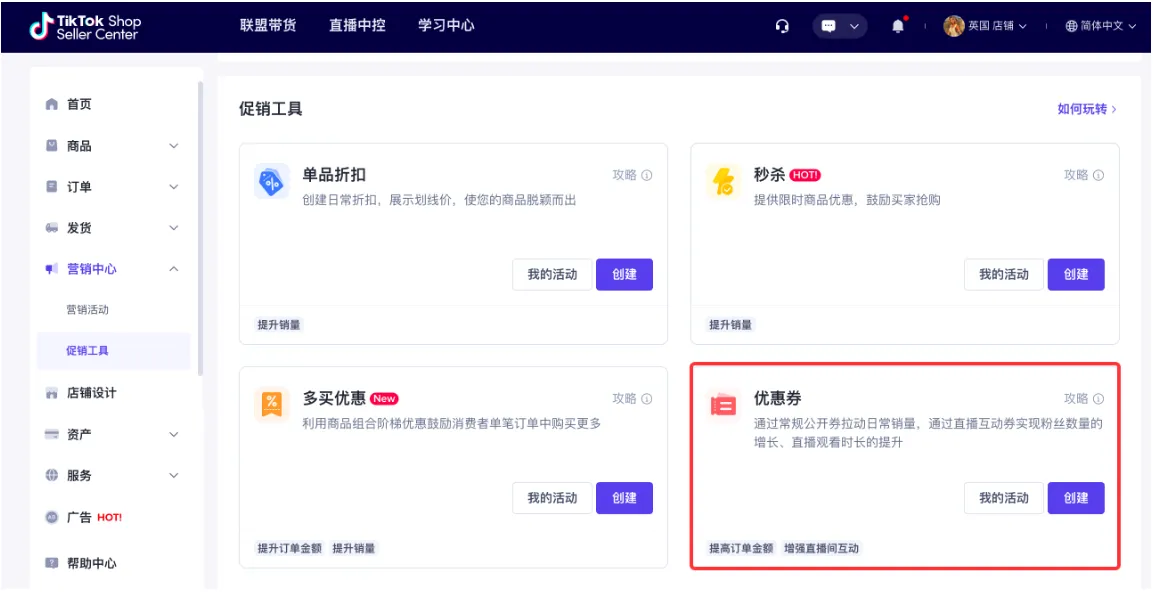The height and width of the screenshot is (613, 1153).
Task: Click the shop avatar picture
Action: click(x=954, y=26)
